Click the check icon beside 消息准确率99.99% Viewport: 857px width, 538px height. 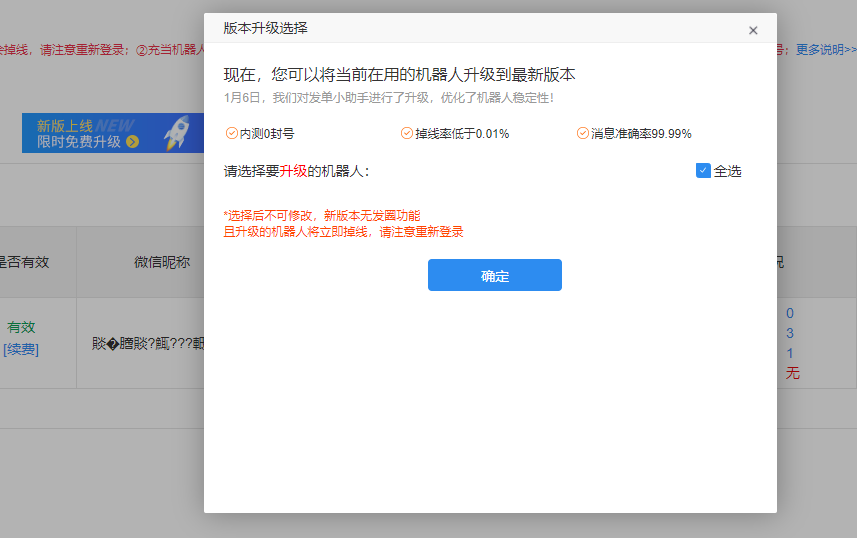pos(583,133)
